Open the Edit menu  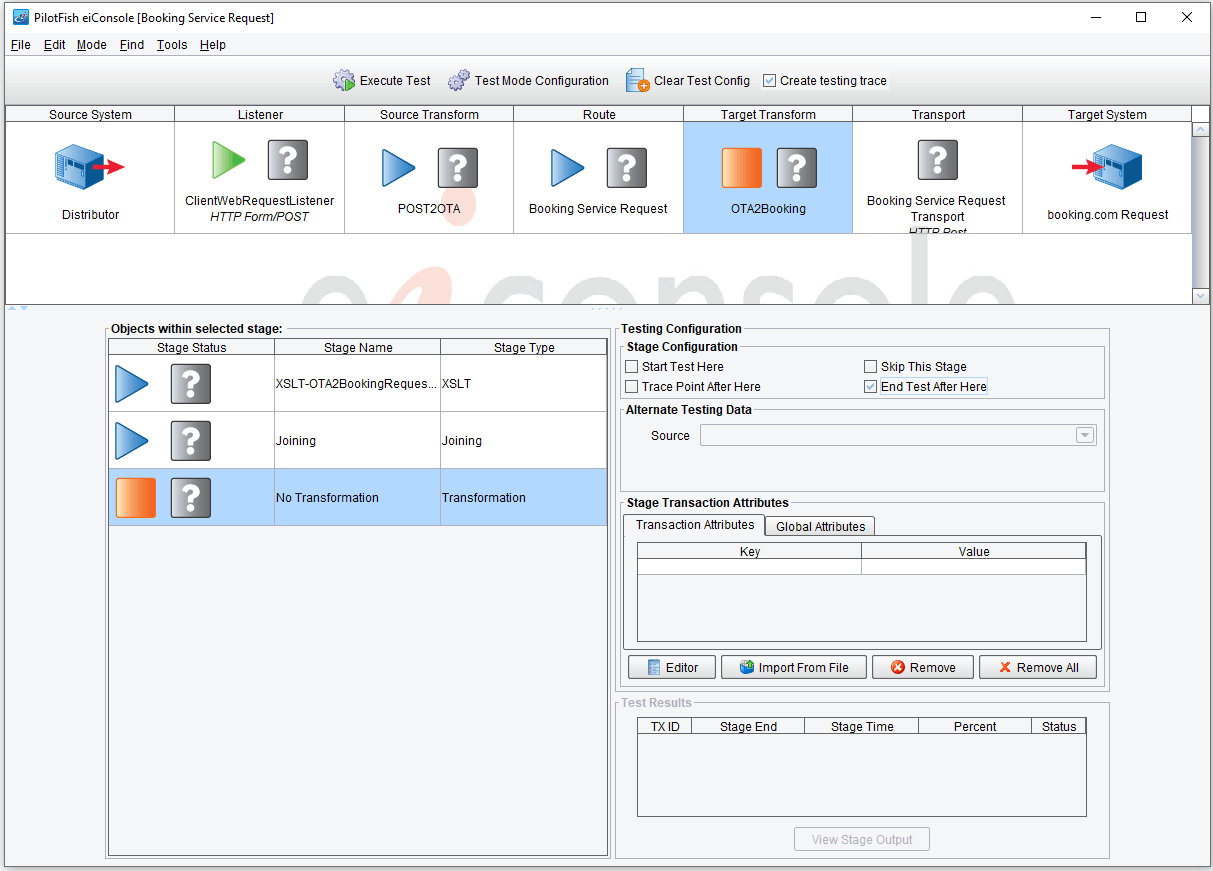coord(54,45)
